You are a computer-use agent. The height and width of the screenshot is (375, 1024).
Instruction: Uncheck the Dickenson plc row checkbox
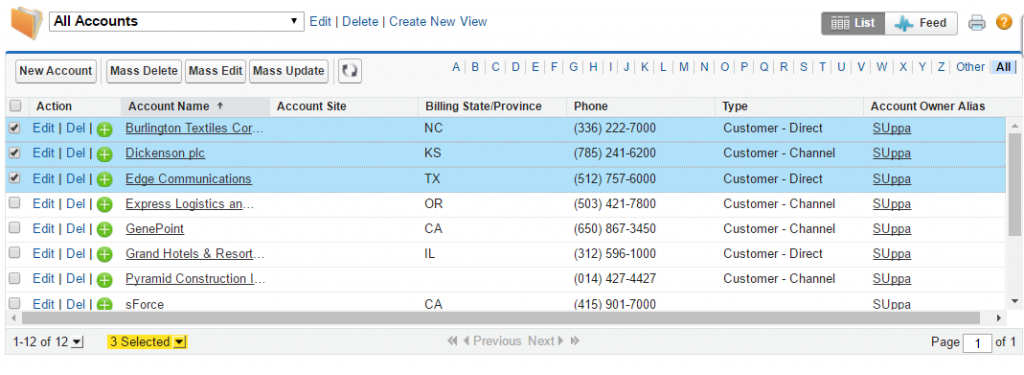point(14,153)
